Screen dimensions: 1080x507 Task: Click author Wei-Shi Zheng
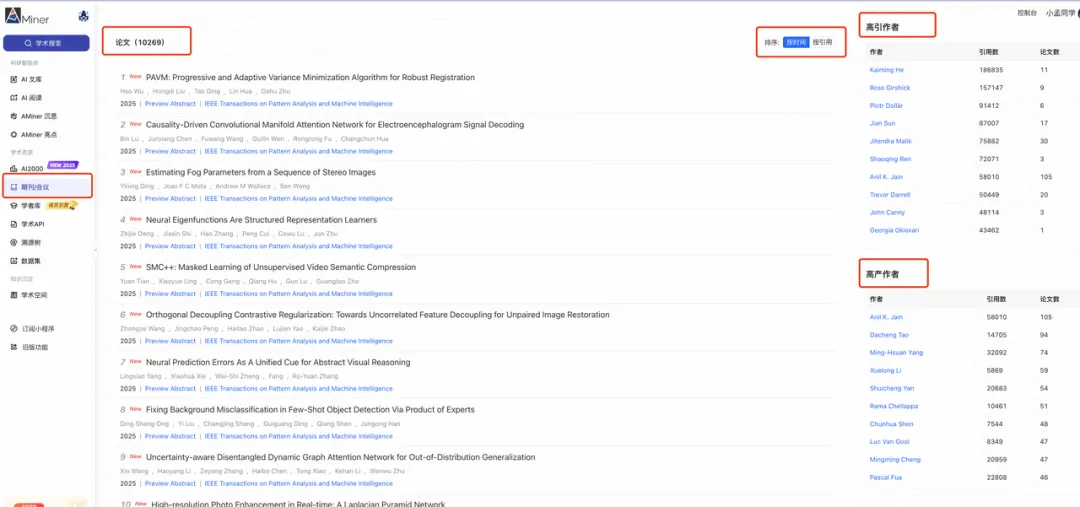[238, 377]
